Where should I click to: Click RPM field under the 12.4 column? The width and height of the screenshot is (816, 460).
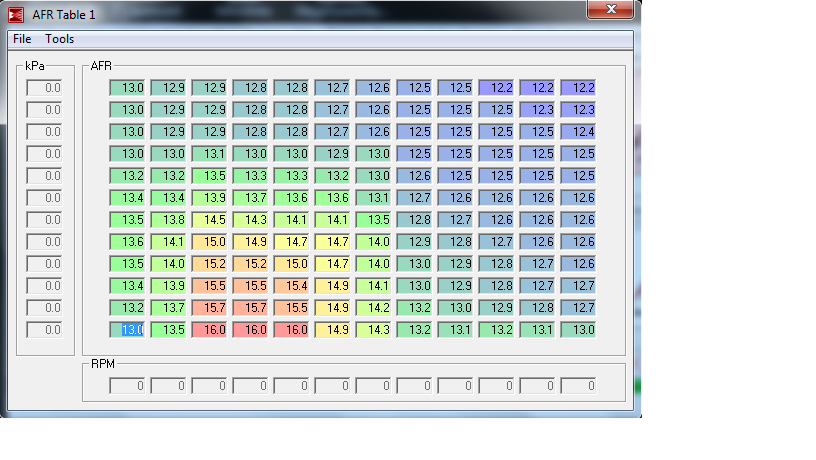[578, 386]
